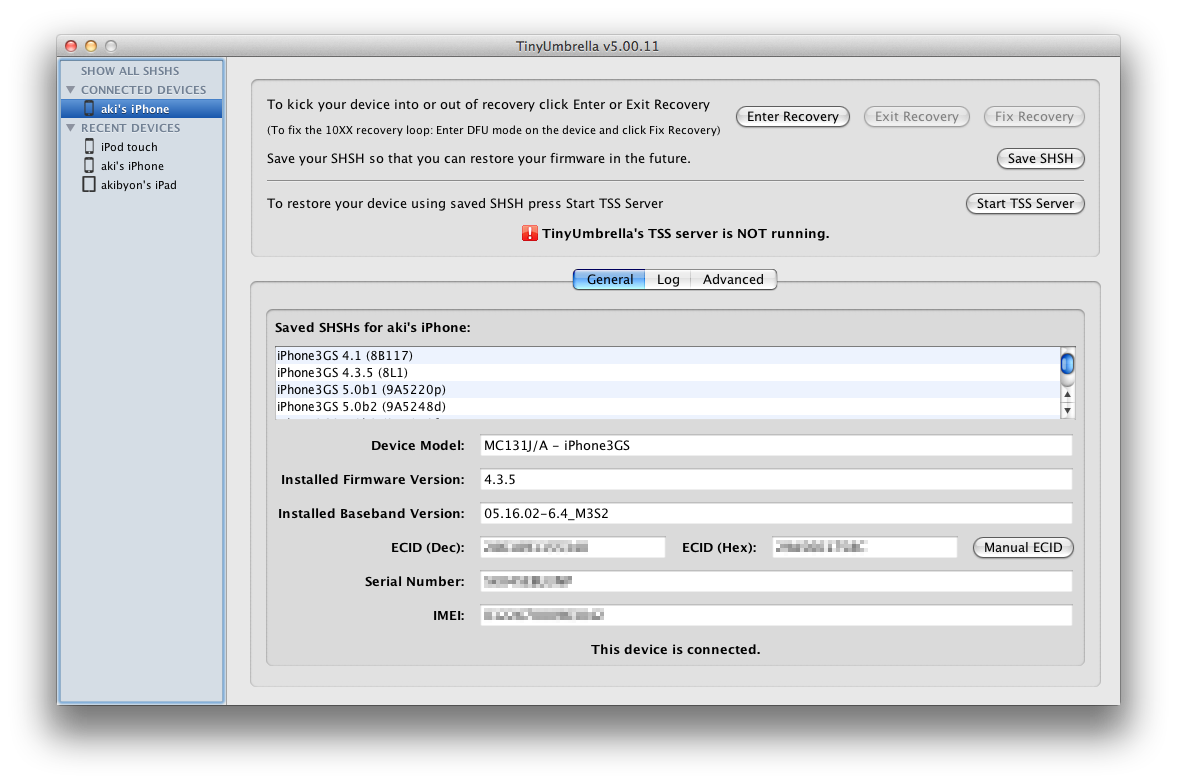Image resolution: width=1177 pixels, height=784 pixels.
Task: Click the phone icon next to recent aki's iPhone
Action: point(89,165)
